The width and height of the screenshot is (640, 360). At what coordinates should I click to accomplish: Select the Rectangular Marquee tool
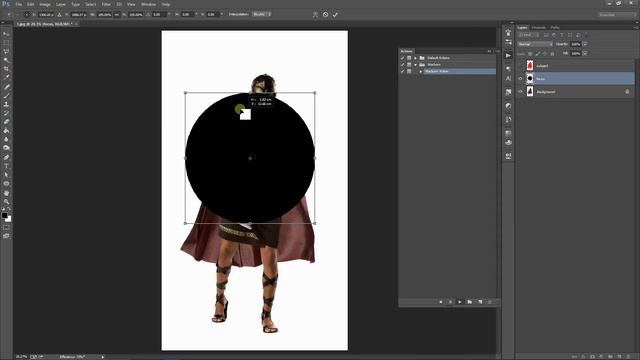(6, 43)
